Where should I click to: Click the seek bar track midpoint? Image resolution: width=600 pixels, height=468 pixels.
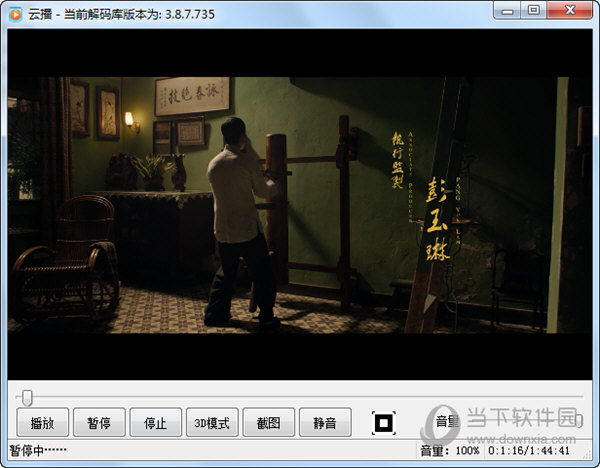(300, 397)
